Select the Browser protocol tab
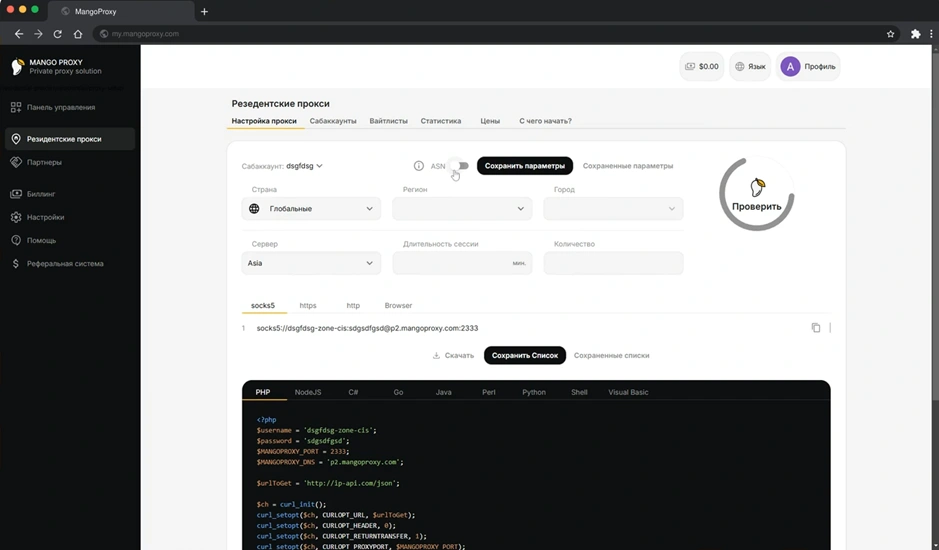The image size is (939, 550). [398, 306]
